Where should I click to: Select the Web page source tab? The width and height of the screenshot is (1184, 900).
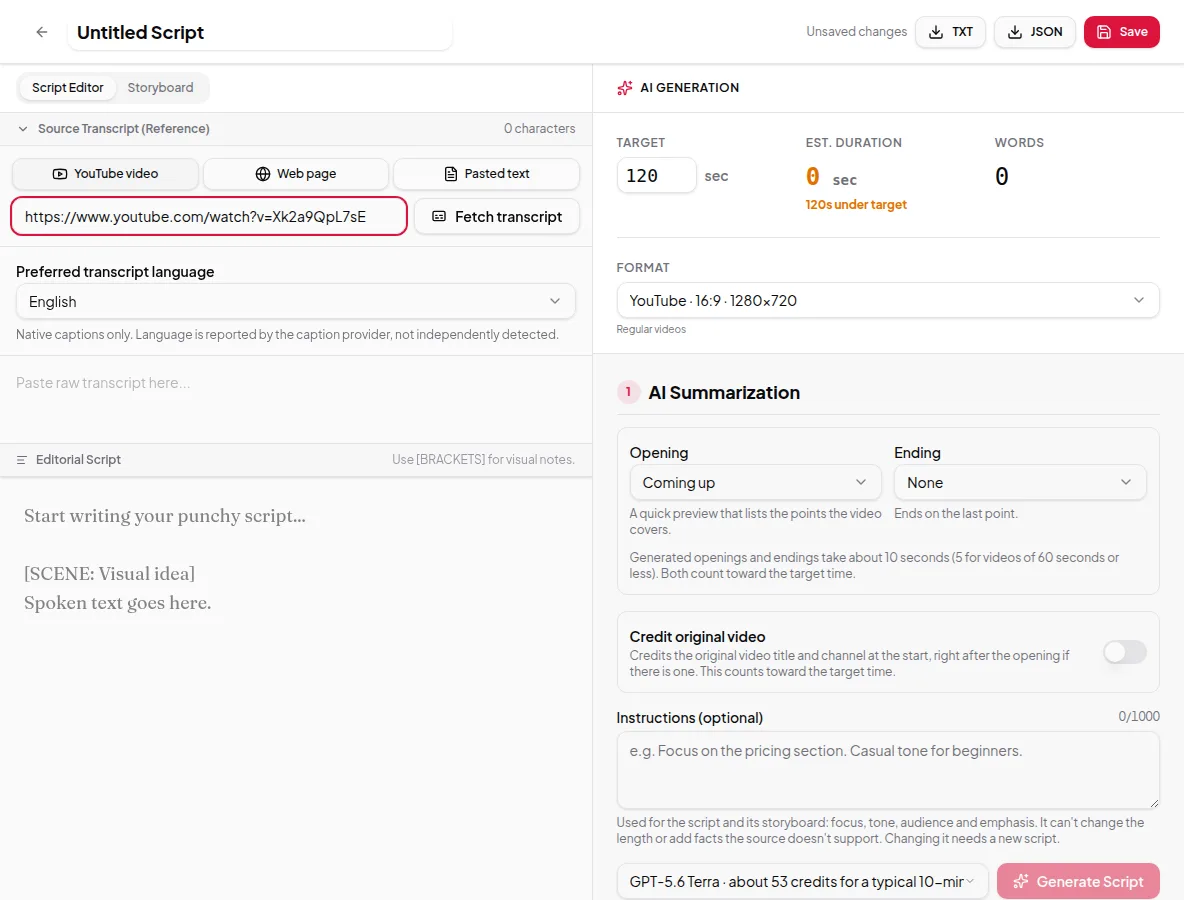pyautogui.click(x=295, y=174)
